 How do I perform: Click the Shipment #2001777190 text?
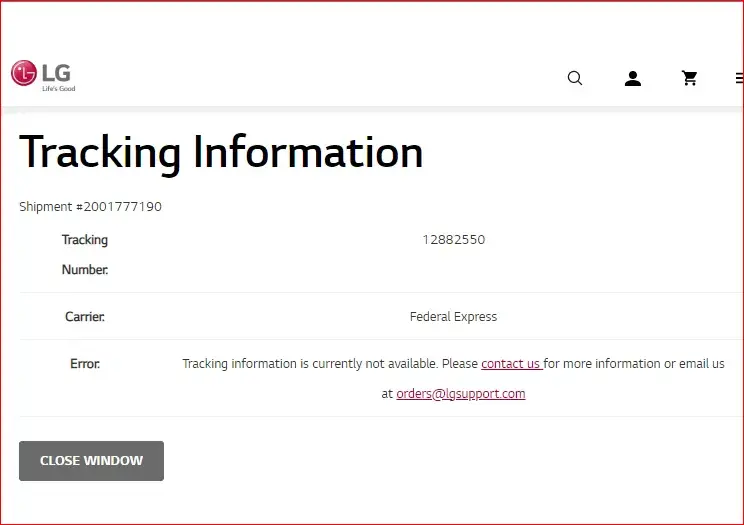(90, 207)
